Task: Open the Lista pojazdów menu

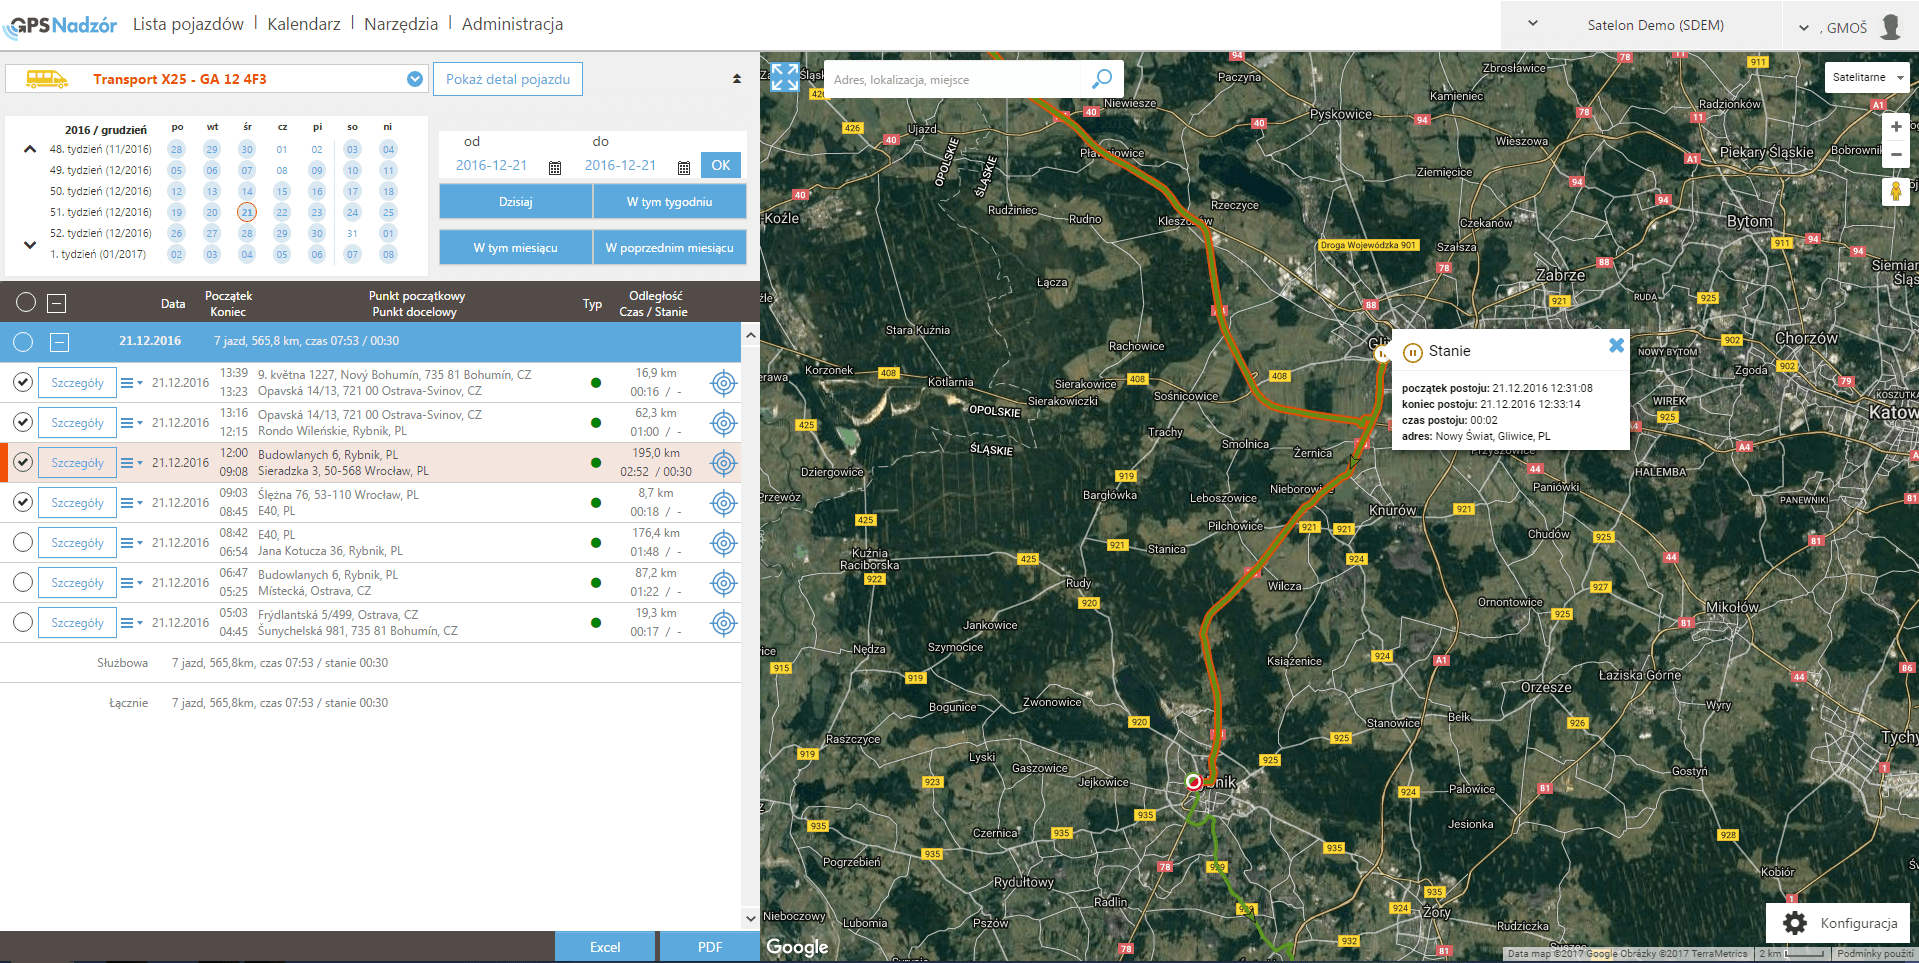Action: 188,24
